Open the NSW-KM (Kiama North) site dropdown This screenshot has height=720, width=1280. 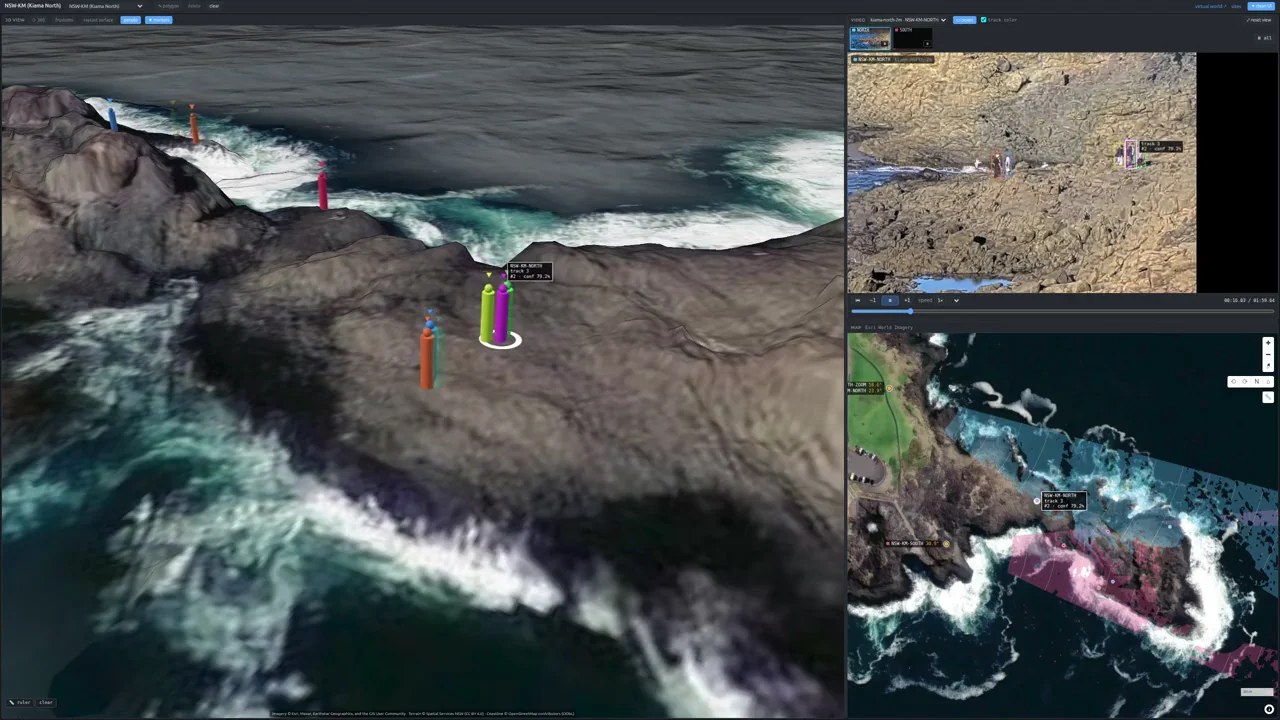point(106,6)
